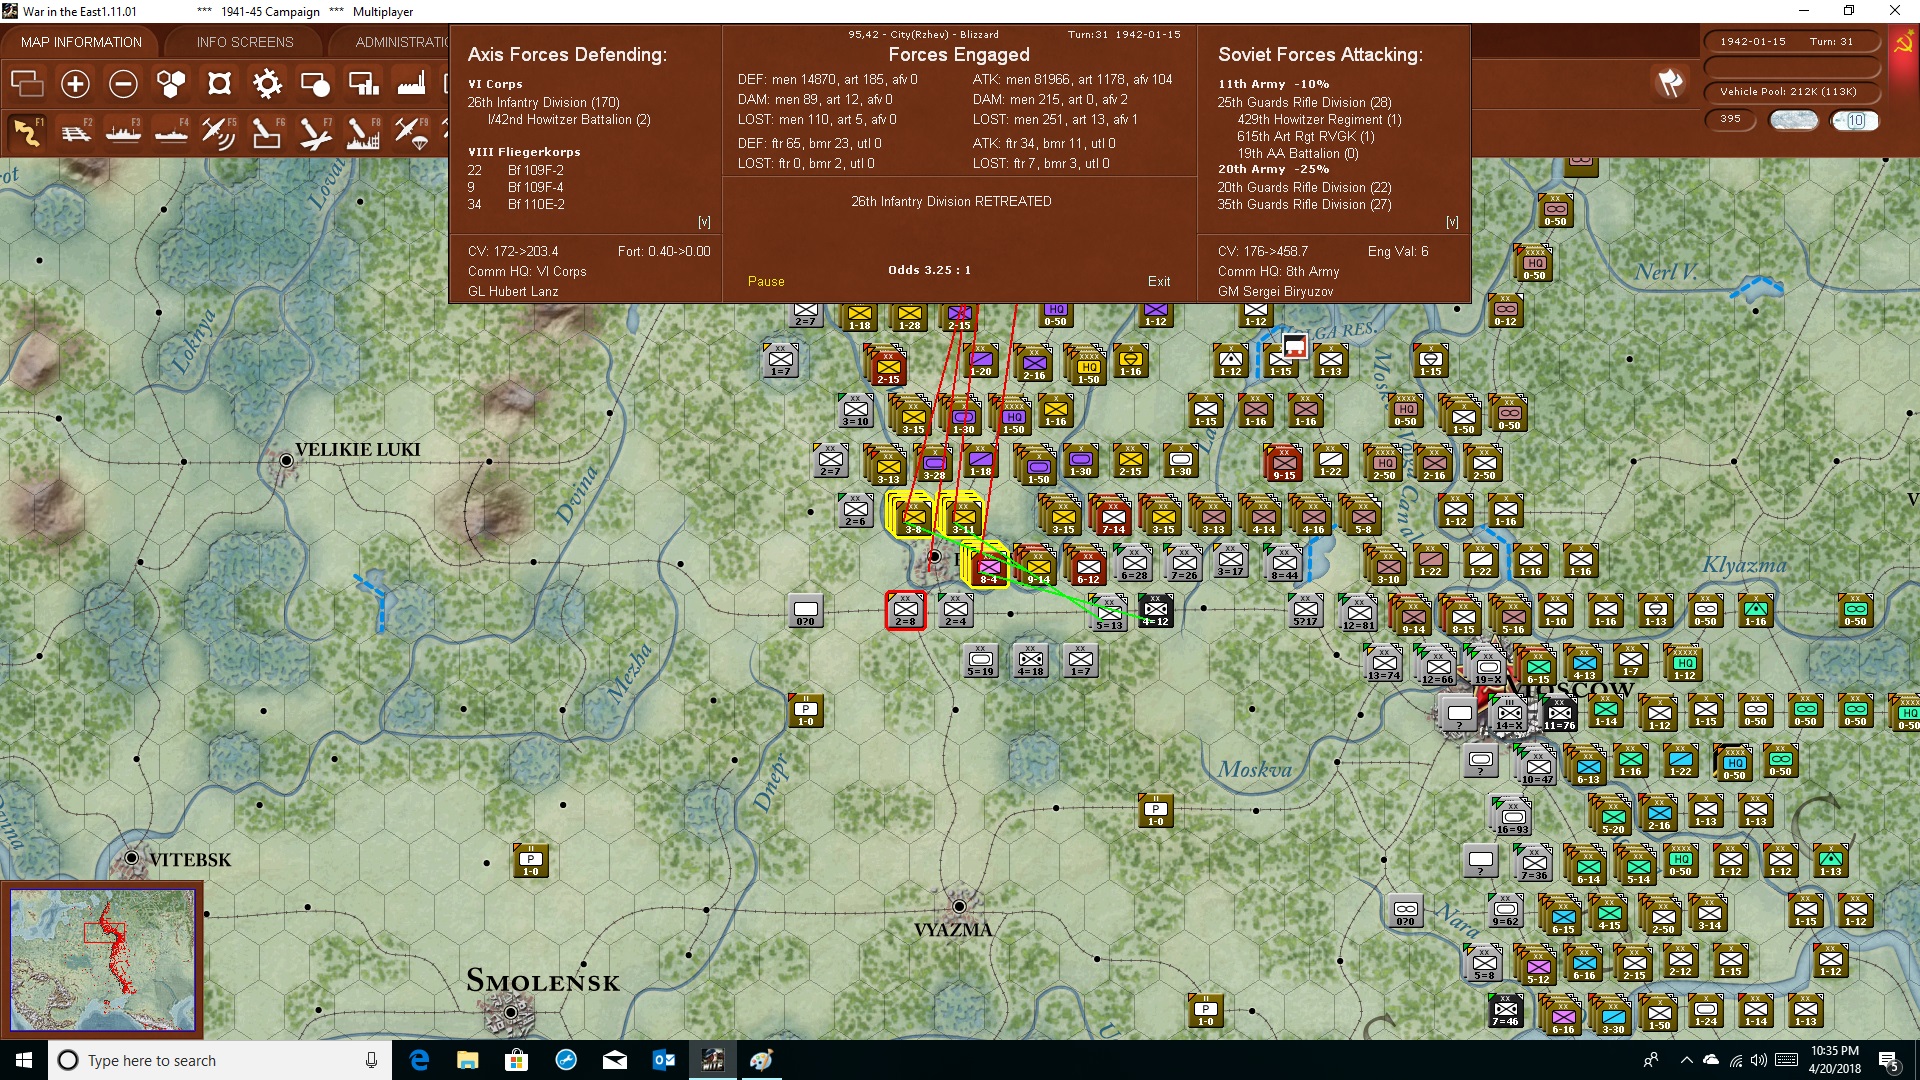Click the Soviet hammer and sickle flag
The image size is (1920, 1080).
click(x=1903, y=44)
